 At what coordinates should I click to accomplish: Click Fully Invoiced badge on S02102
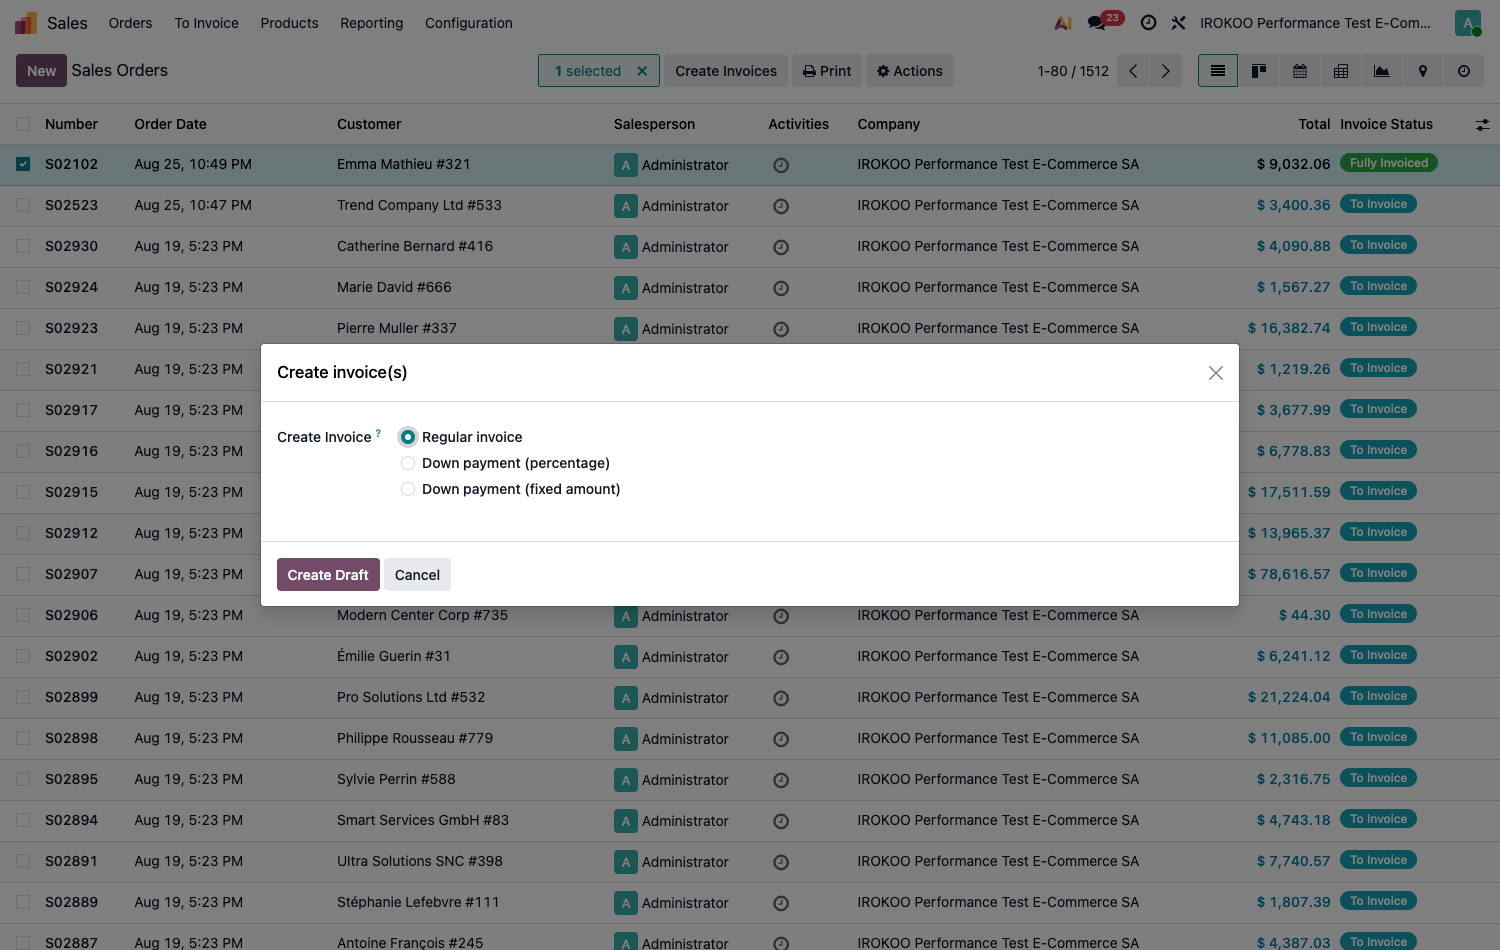1389,163
